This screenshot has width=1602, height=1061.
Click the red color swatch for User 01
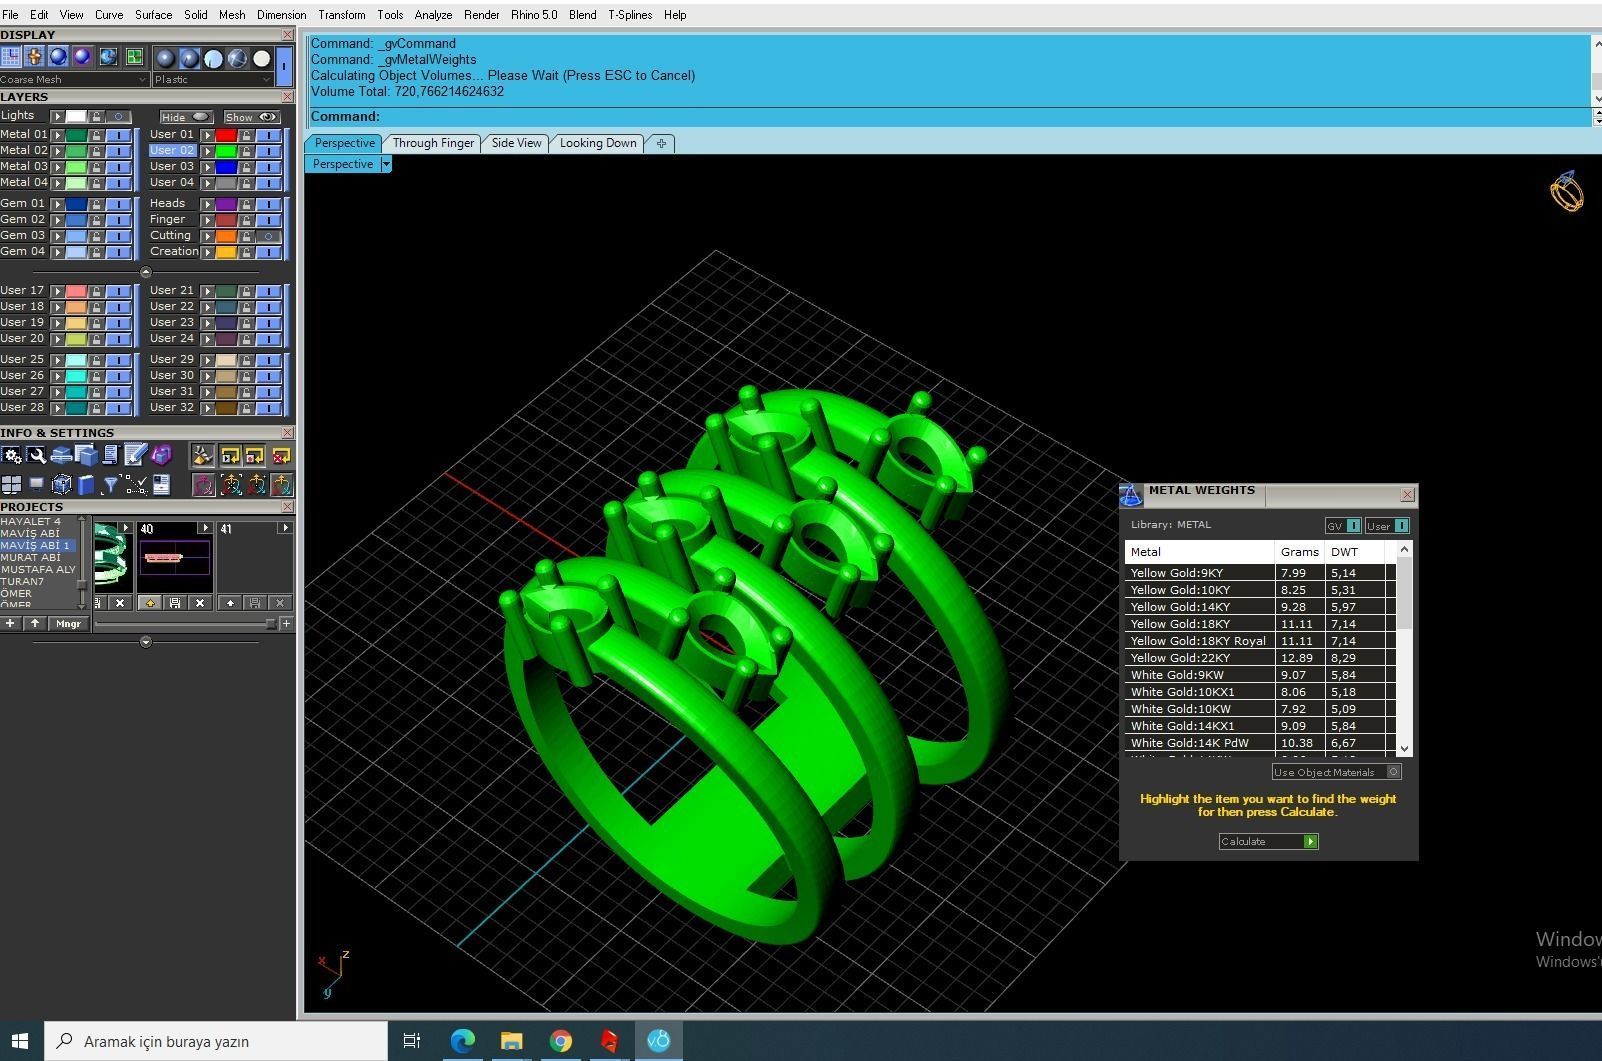pos(226,135)
